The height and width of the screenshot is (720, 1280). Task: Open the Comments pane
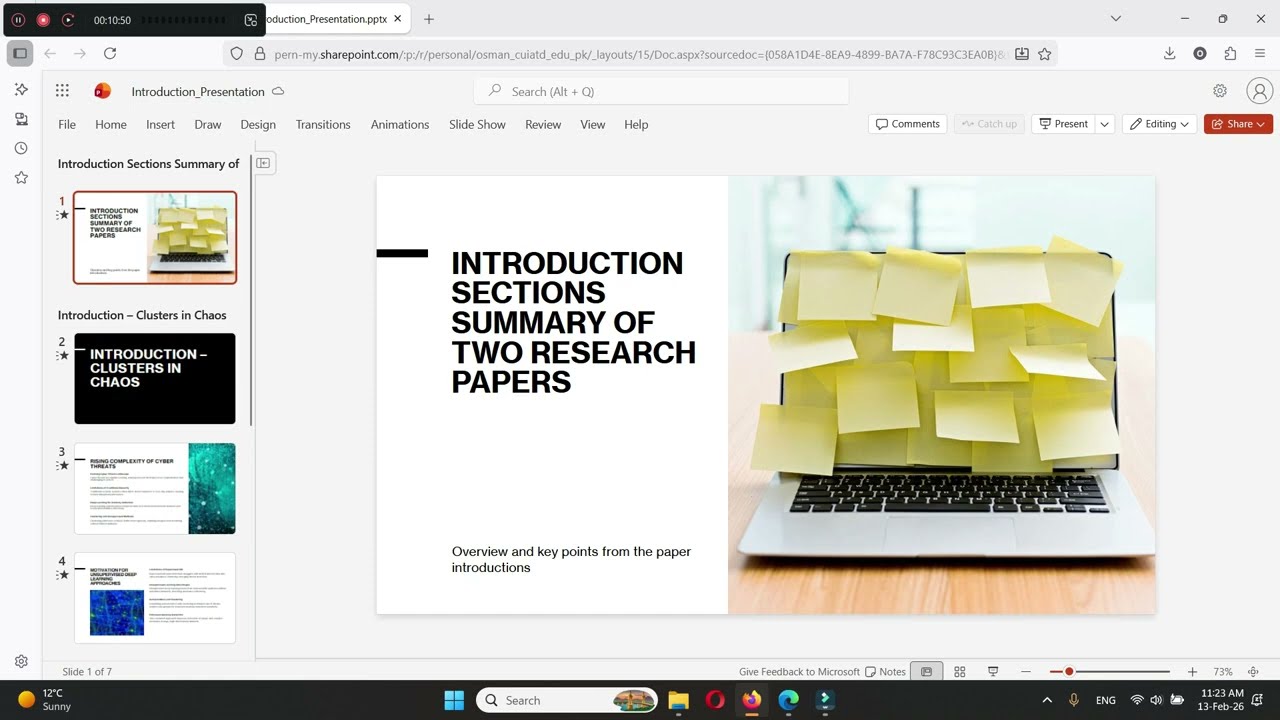[908, 124]
